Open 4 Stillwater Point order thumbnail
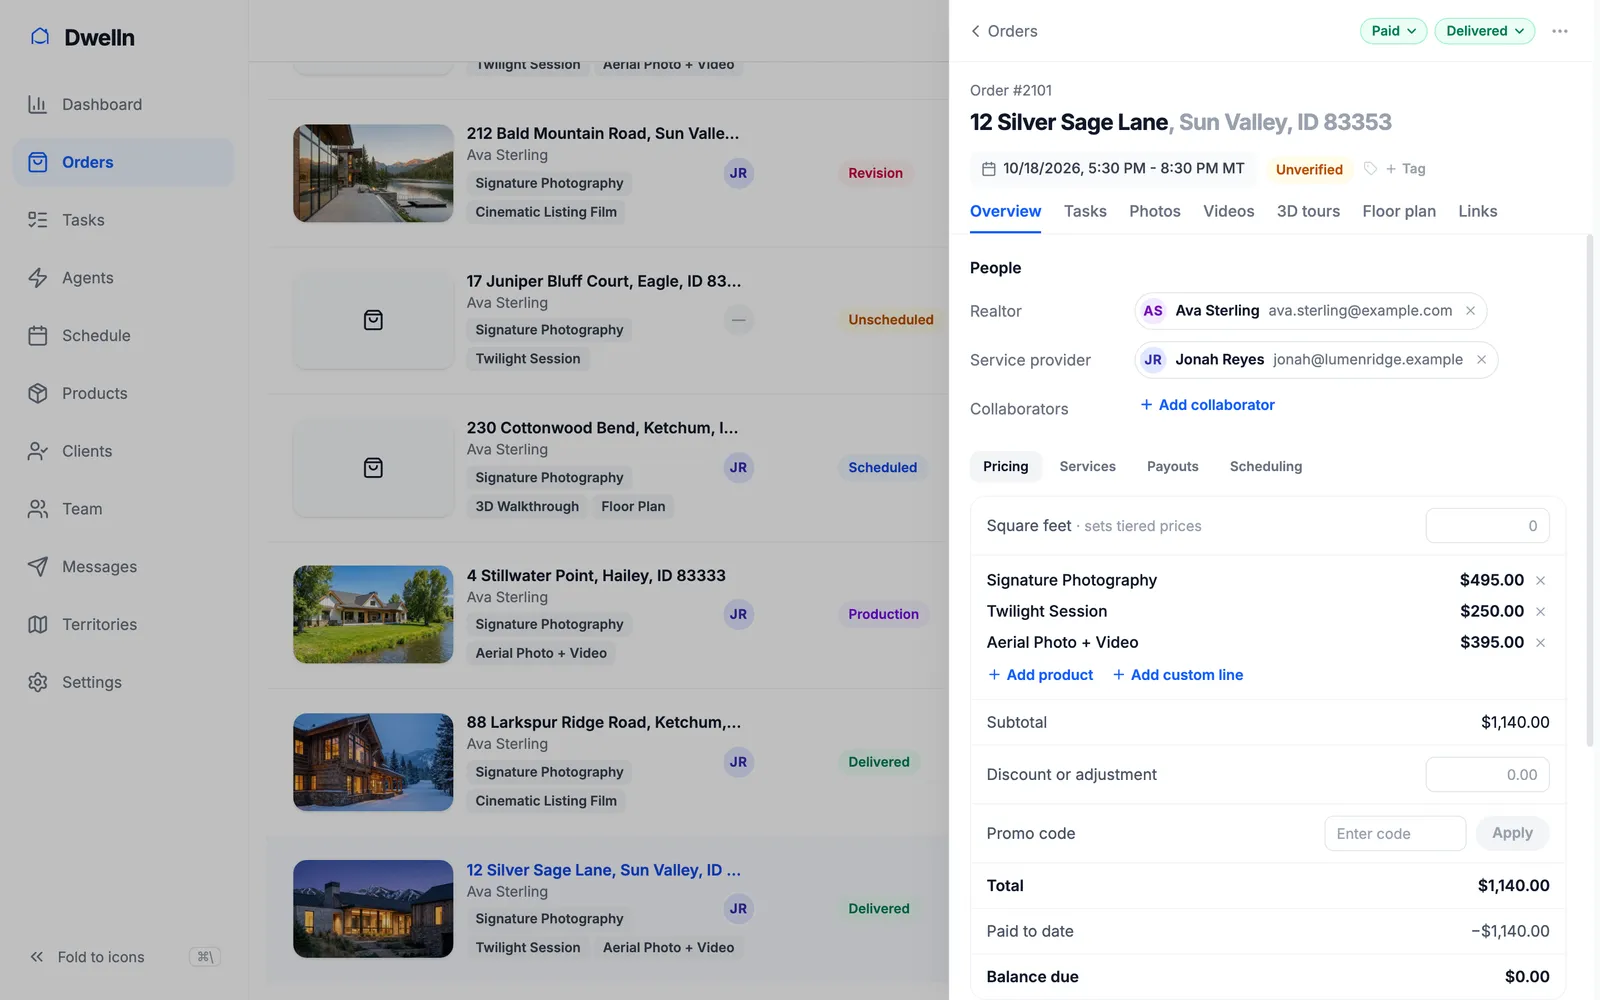1600x1000 pixels. coord(373,614)
